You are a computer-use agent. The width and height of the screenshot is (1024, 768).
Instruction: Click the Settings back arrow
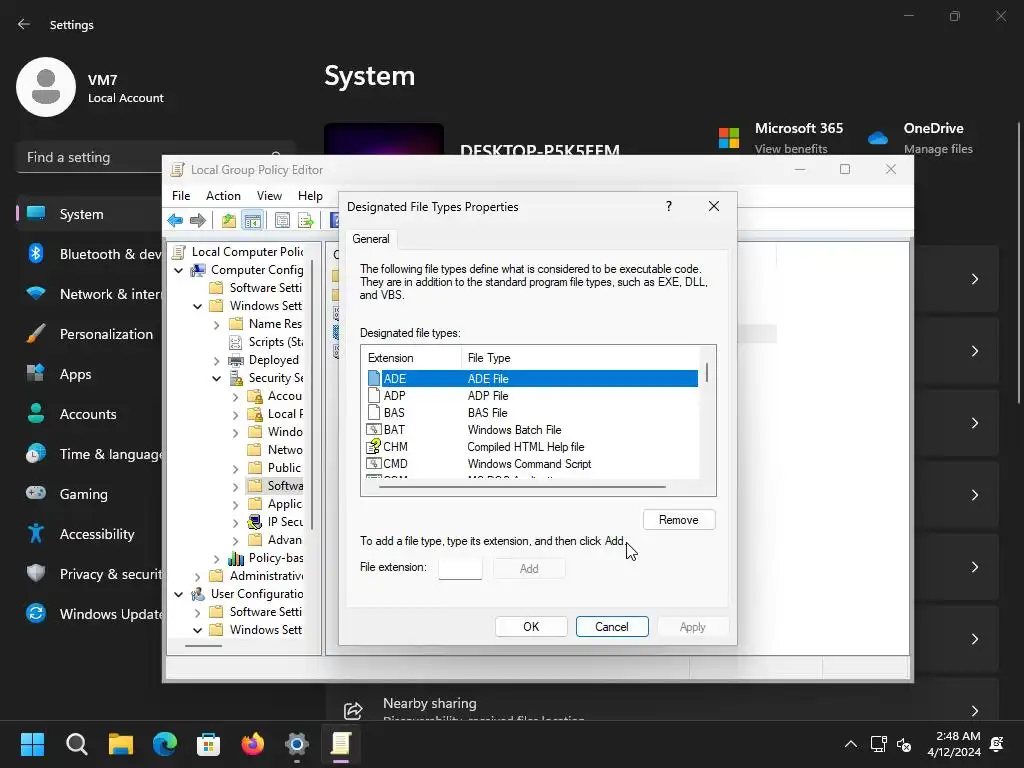point(24,24)
